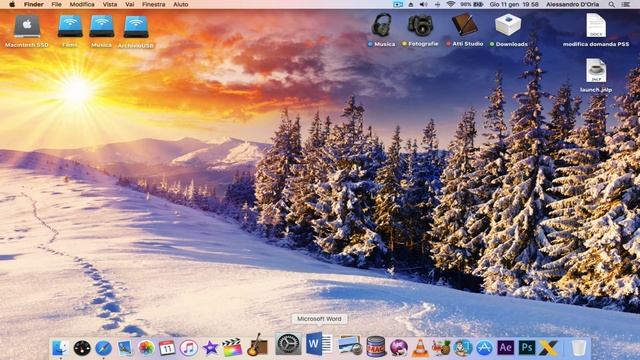Launch Microsoft Word from the Dock
Screen dimensions: 640x360
pyautogui.click(x=319, y=344)
